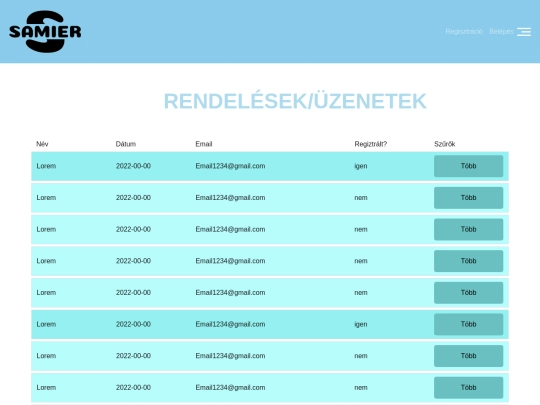Open the hamburger menu icon

point(524,32)
